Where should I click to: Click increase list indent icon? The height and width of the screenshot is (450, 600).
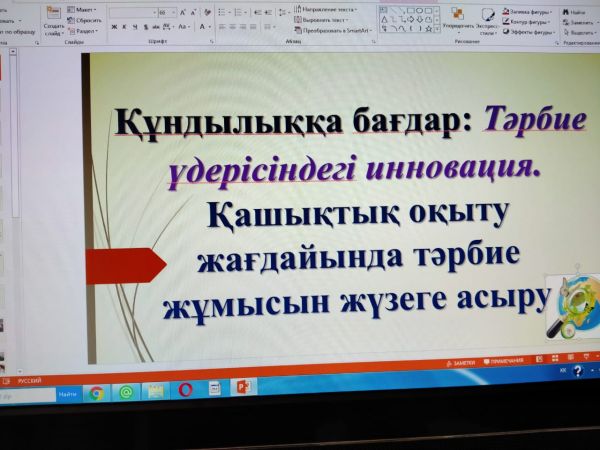pyautogui.click(x=268, y=13)
